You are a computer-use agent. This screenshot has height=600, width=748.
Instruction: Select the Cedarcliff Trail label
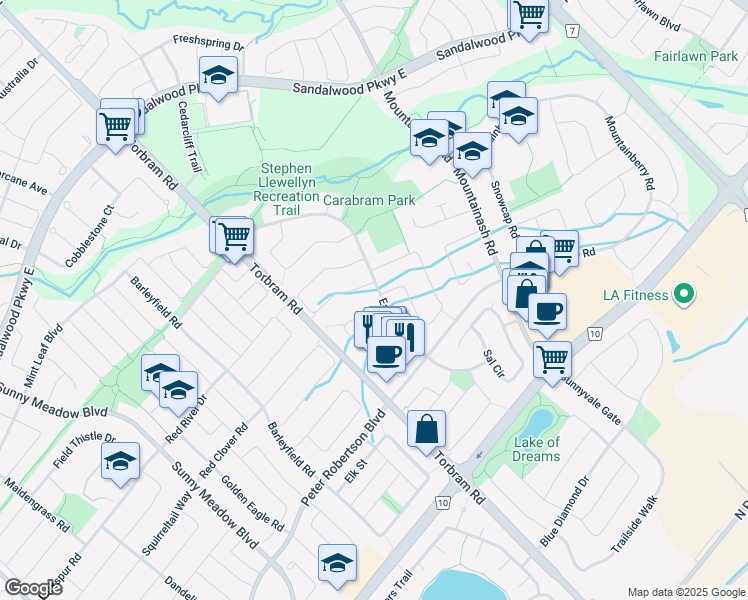pyautogui.click(x=190, y=136)
